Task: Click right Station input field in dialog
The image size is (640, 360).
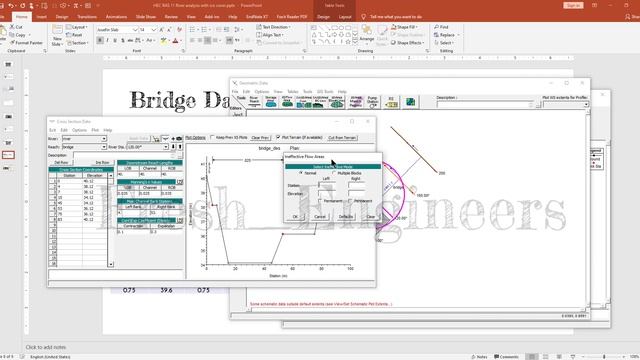Action: (356, 185)
